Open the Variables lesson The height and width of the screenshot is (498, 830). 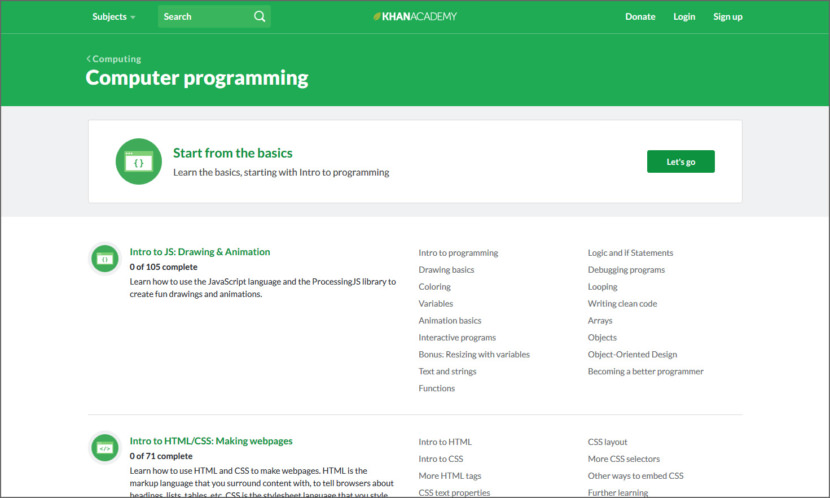(436, 304)
